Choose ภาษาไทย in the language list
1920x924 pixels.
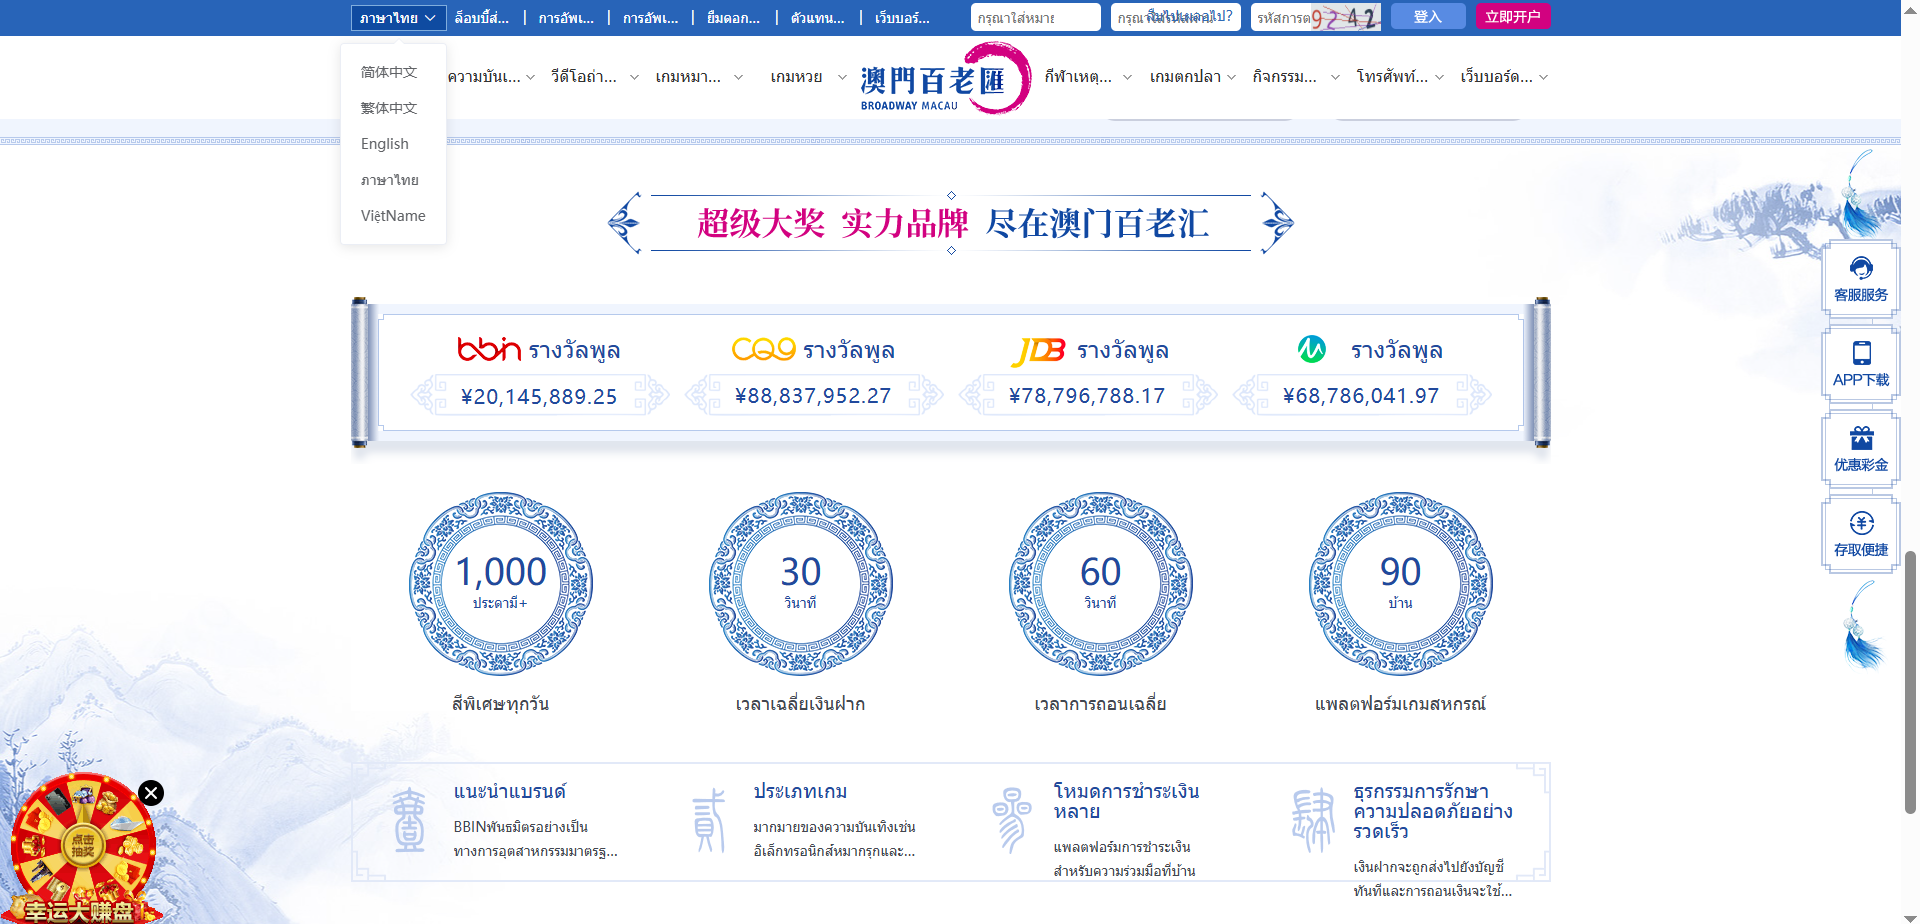(x=390, y=180)
